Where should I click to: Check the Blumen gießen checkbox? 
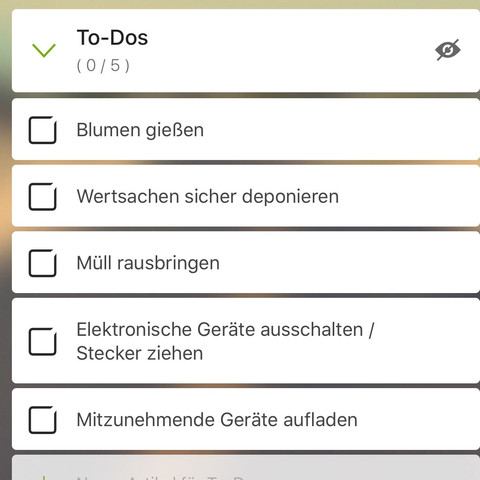[42, 130]
